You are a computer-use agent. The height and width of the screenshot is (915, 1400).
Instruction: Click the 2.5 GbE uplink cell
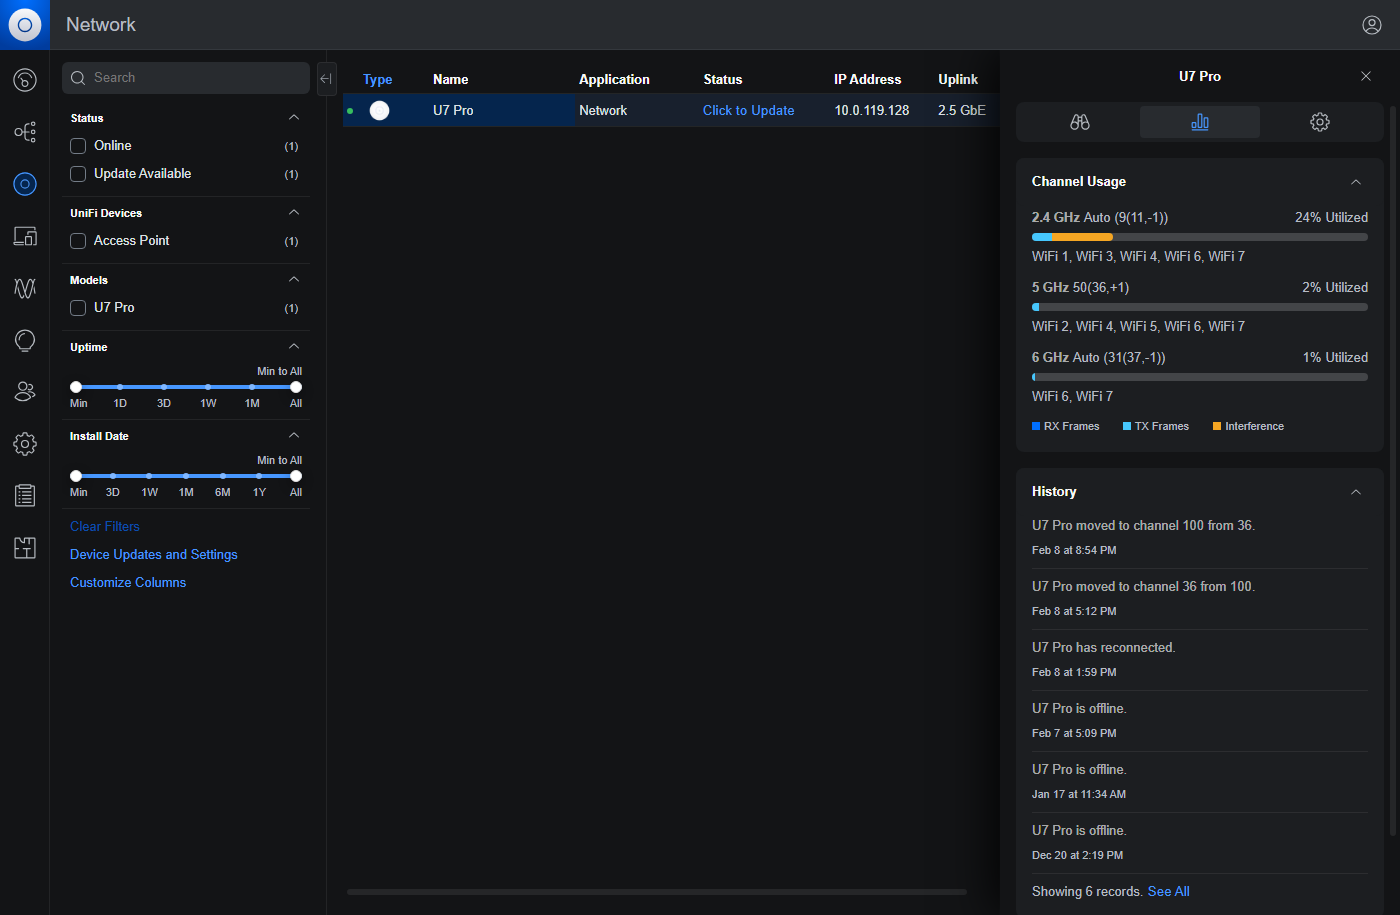pyautogui.click(x=962, y=111)
